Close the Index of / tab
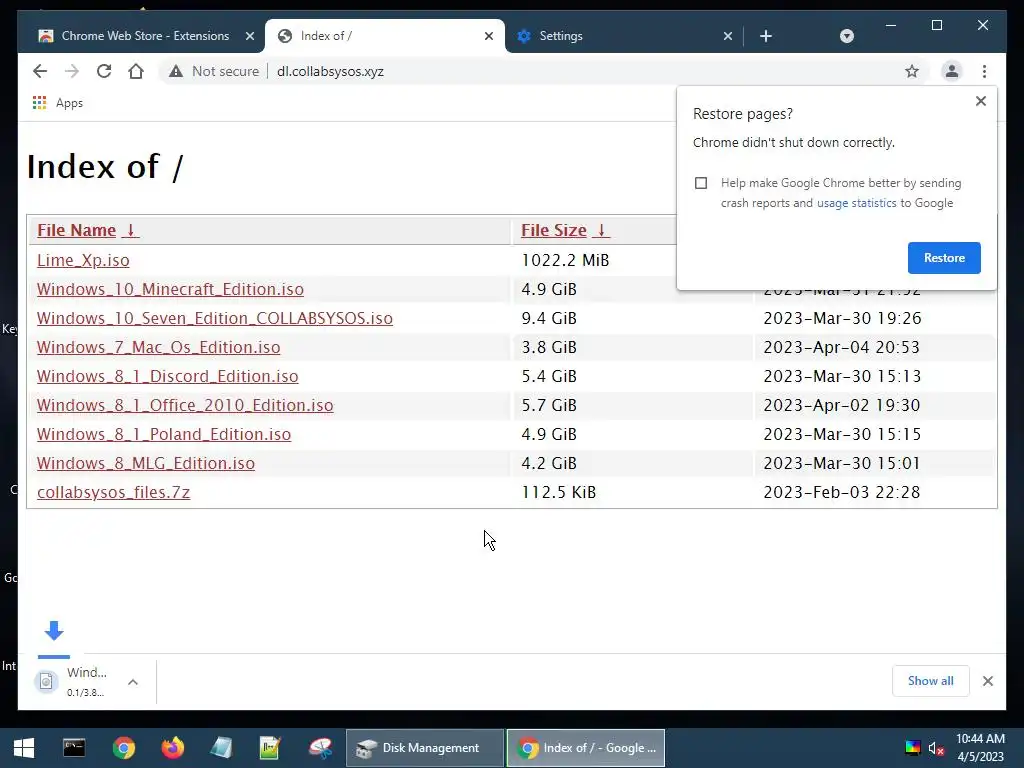The height and width of the screenshot is (768, 1024). pyautogui.click(x=488, y=36)
